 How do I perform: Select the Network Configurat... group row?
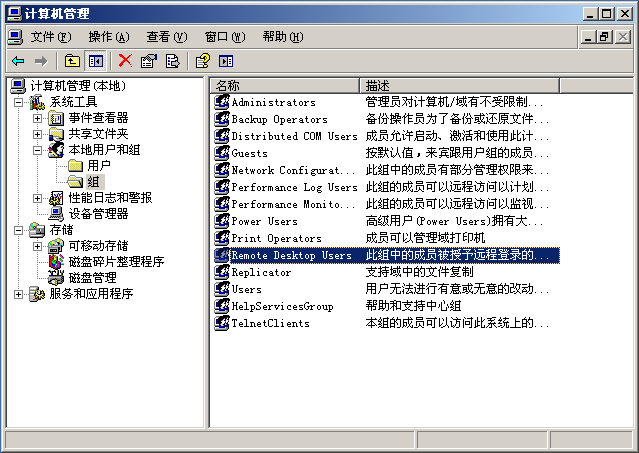(x=293, y=170)
